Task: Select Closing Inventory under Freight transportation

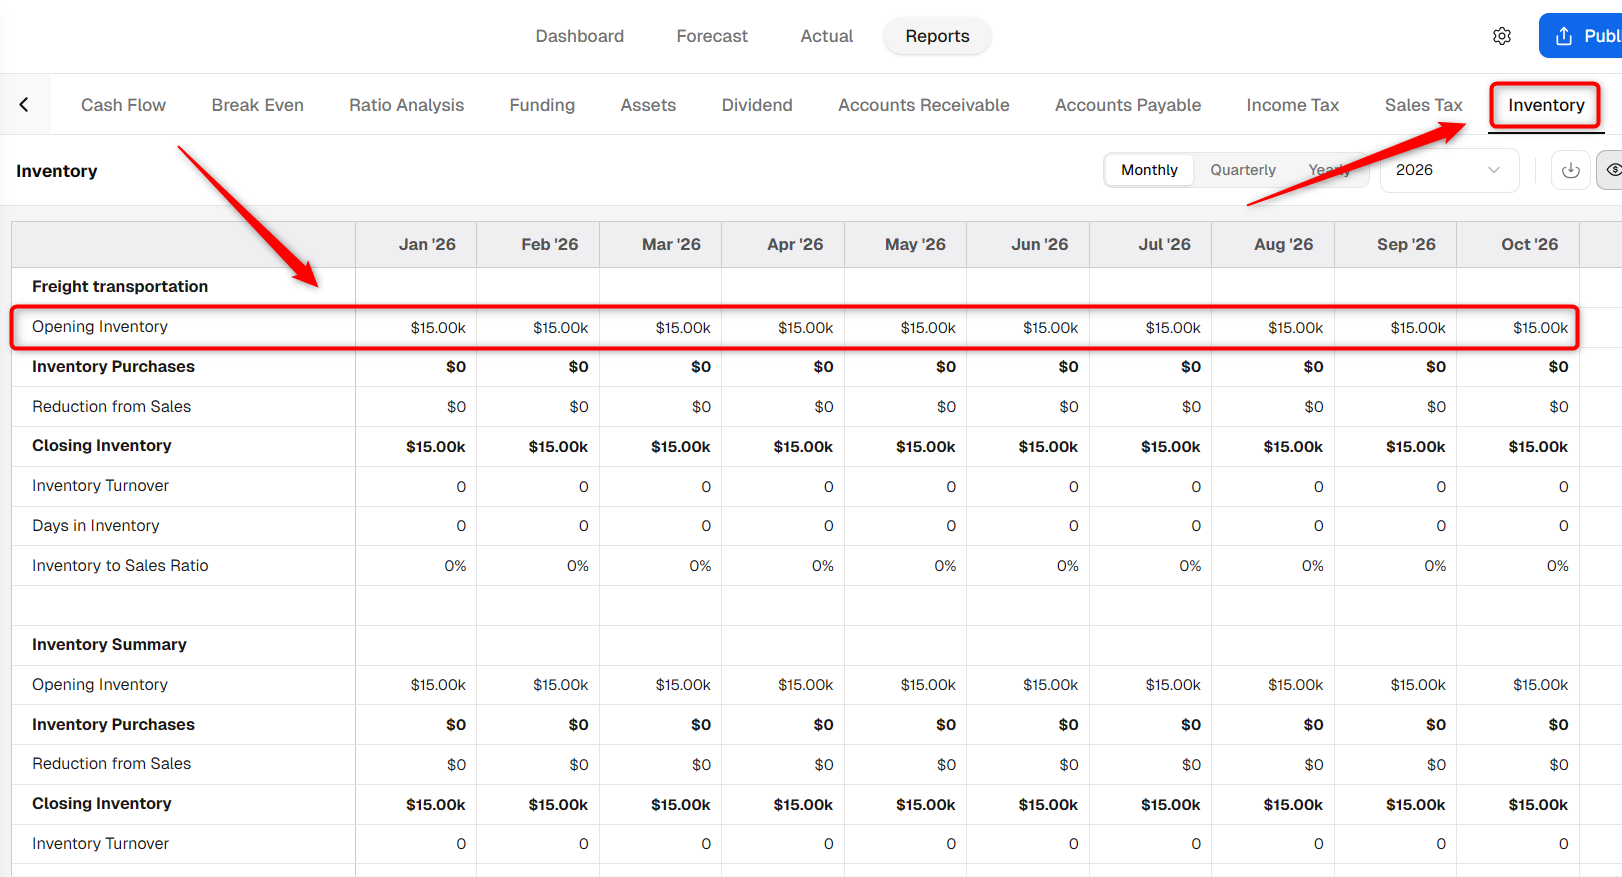Action: coord(101,445)
